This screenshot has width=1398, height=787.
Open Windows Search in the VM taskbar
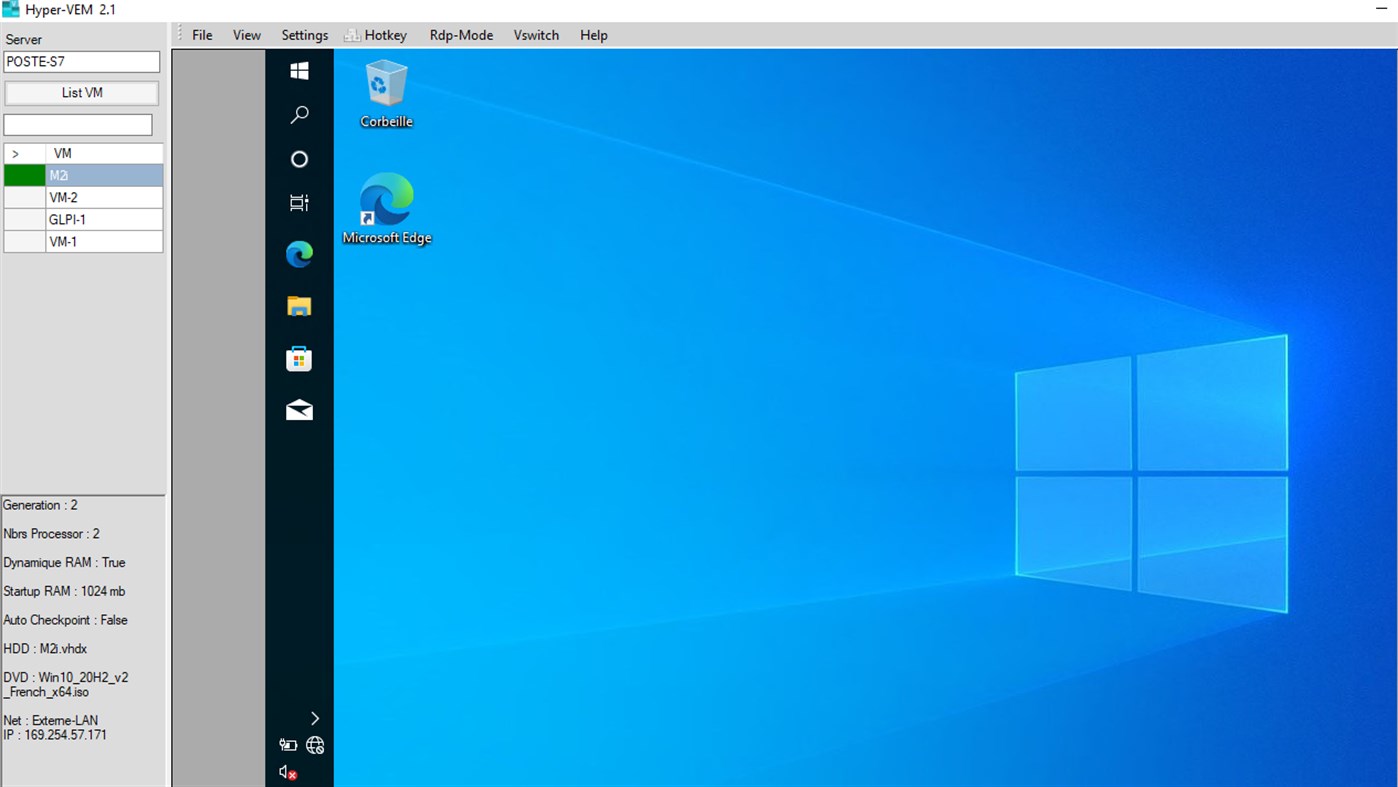[298, 114]
